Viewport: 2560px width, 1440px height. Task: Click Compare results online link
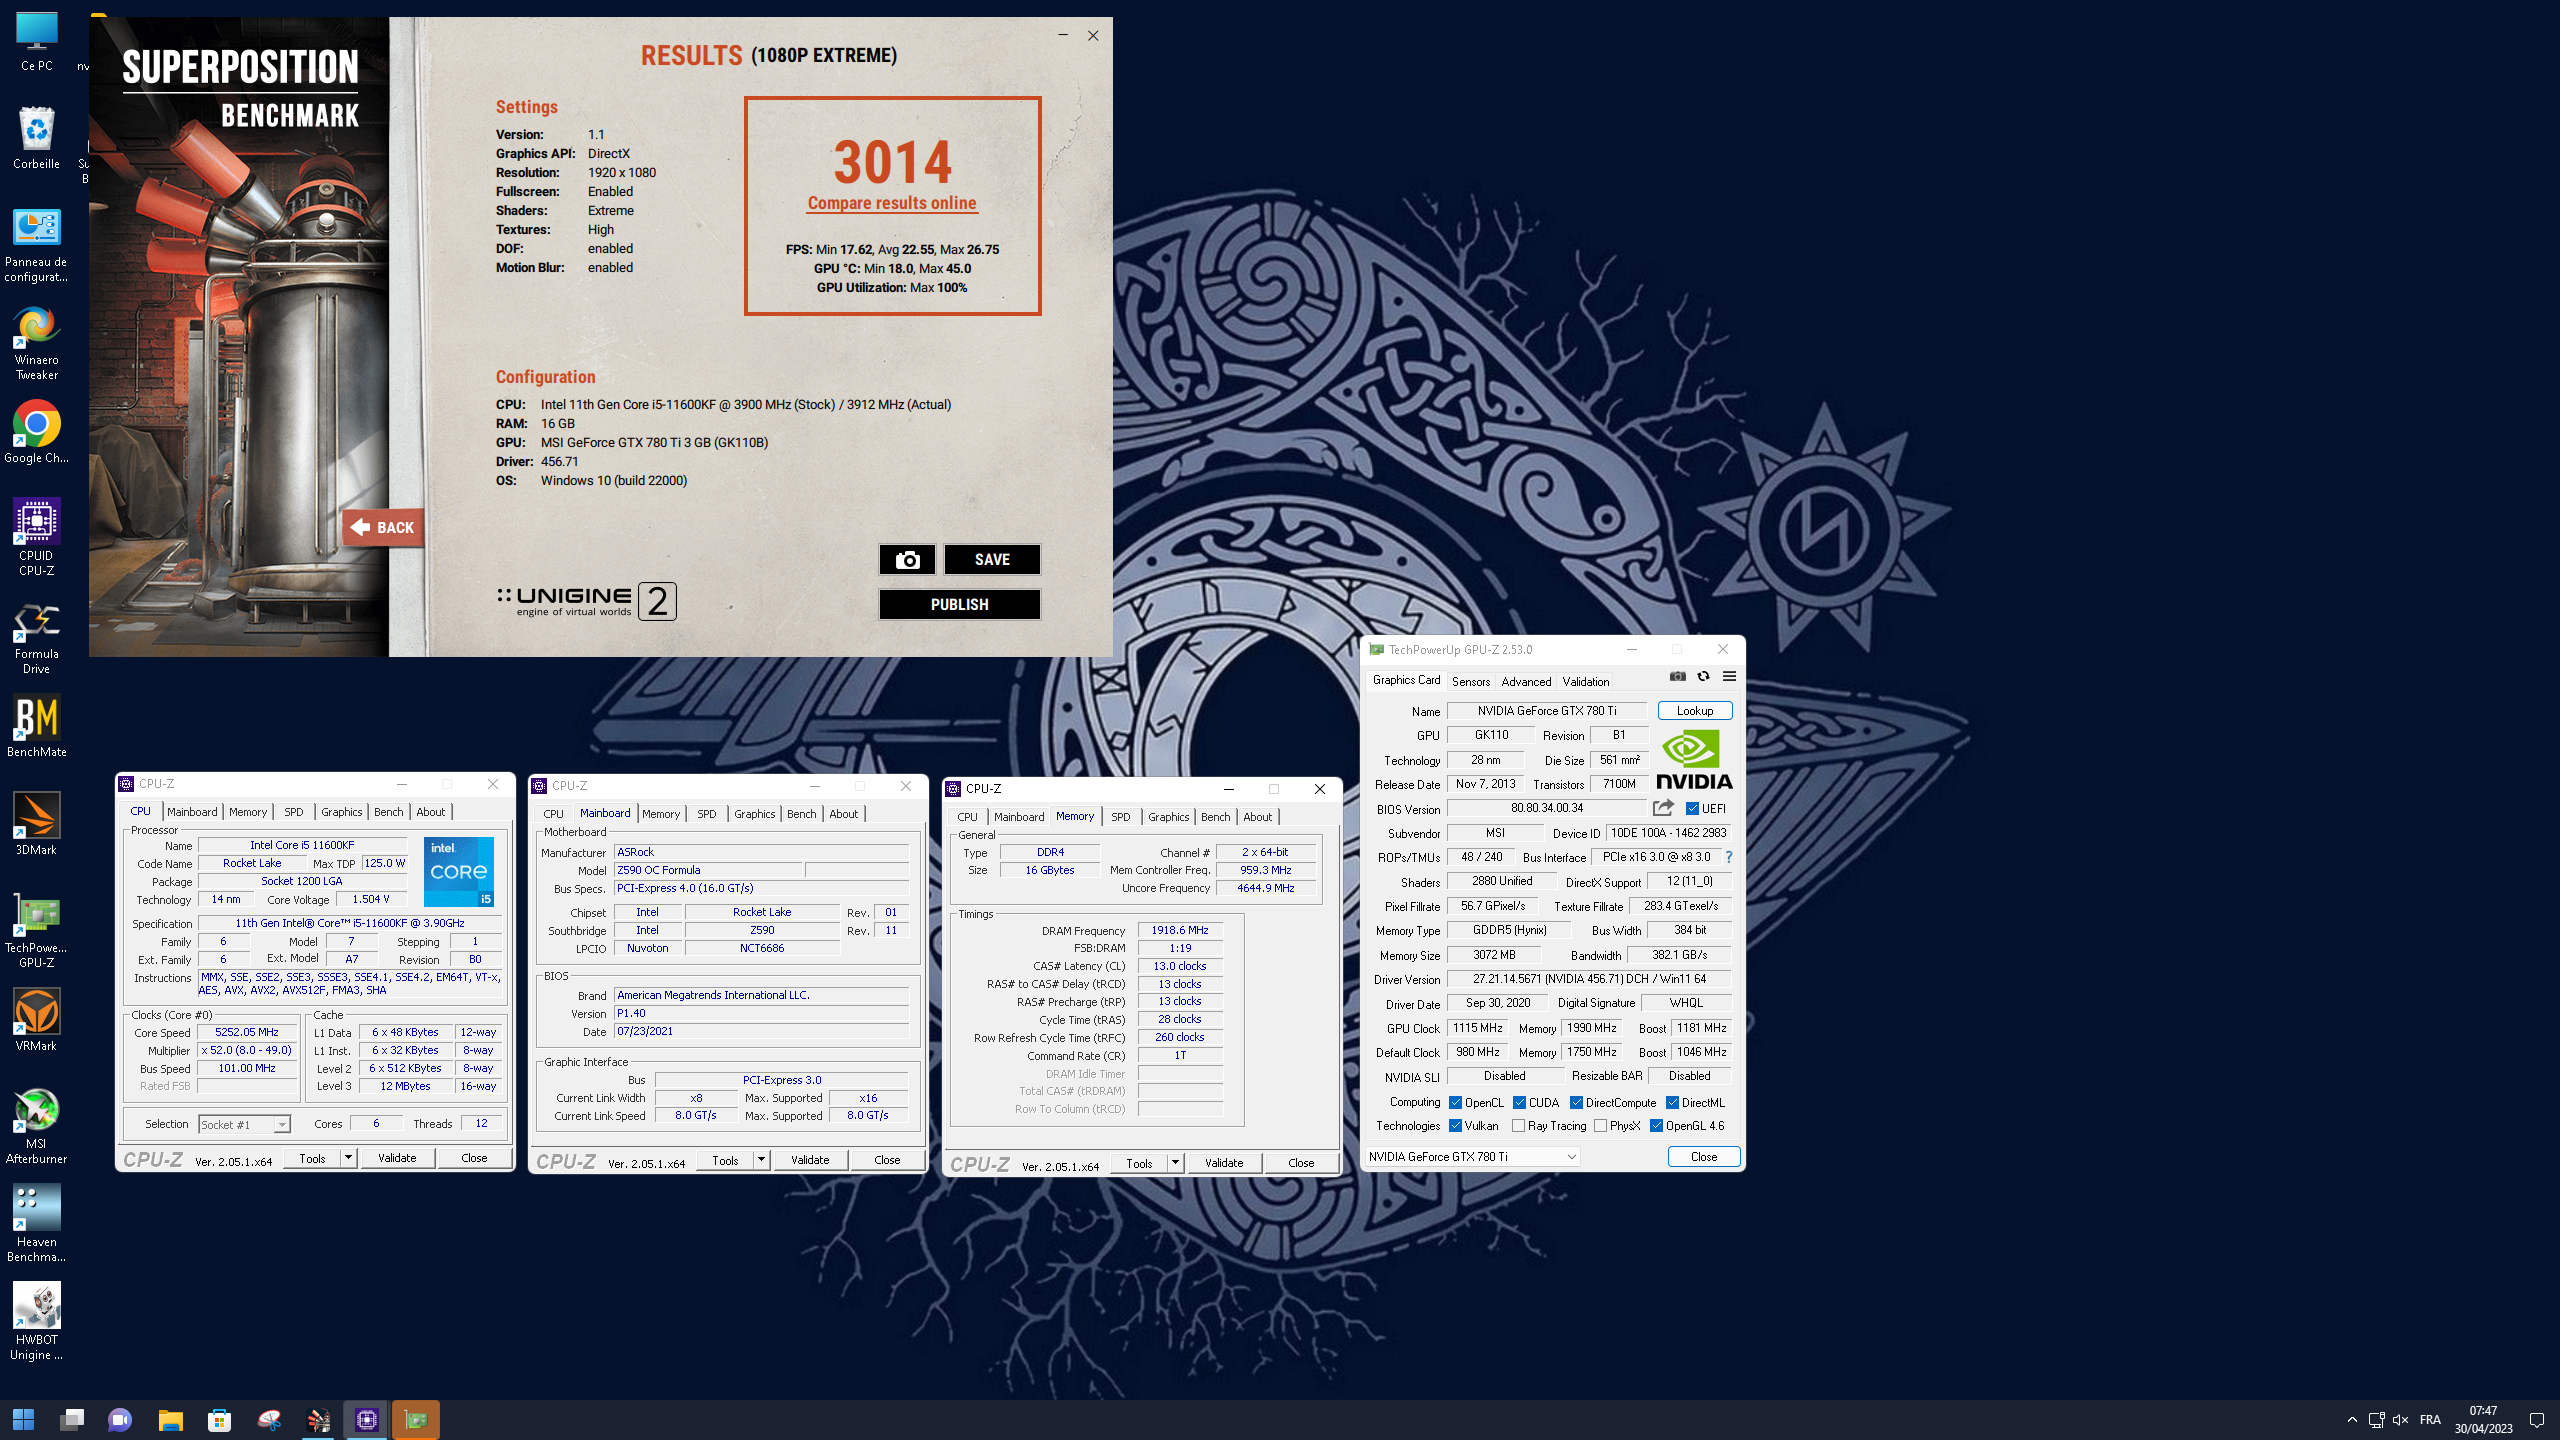pos(892,203)
